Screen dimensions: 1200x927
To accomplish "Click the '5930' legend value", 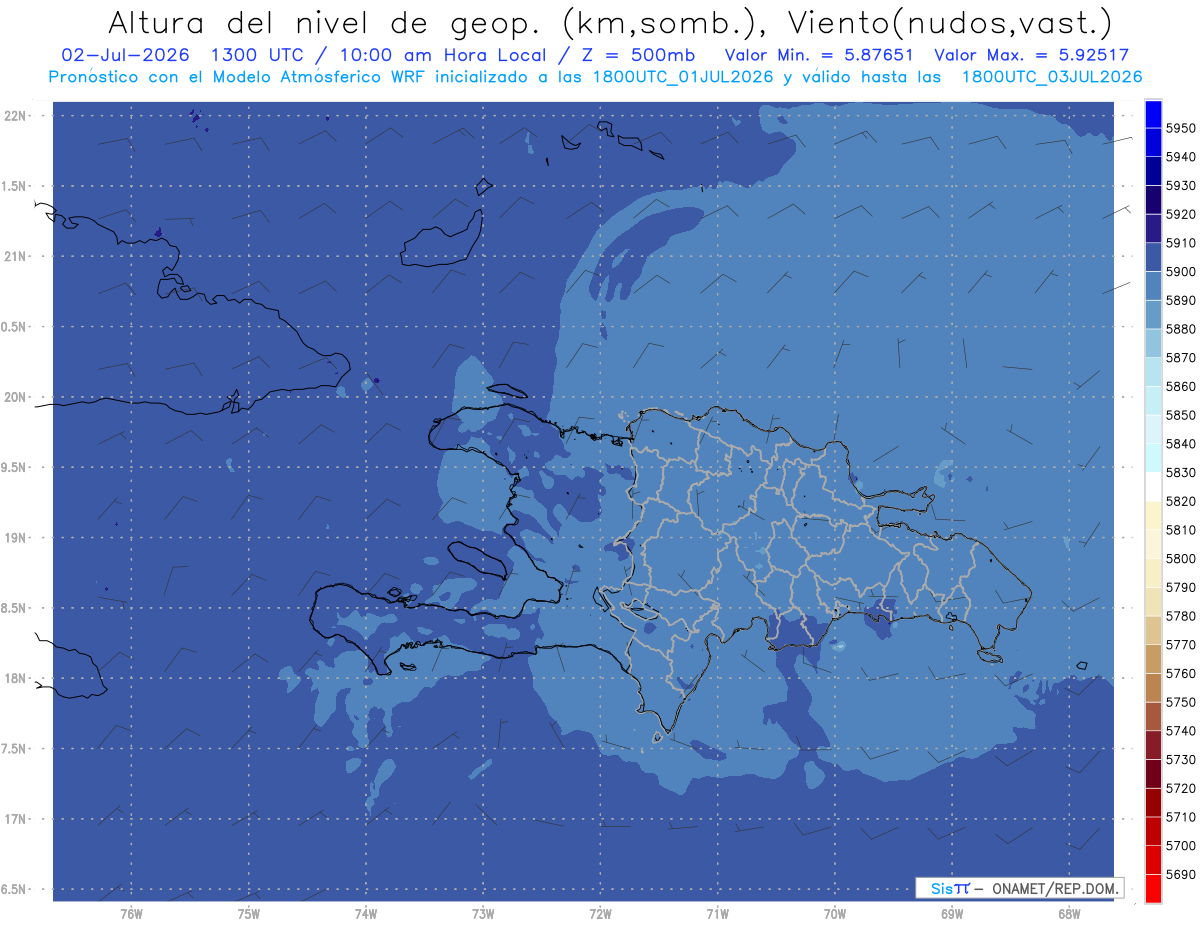I will click(x=1180, y=186).
